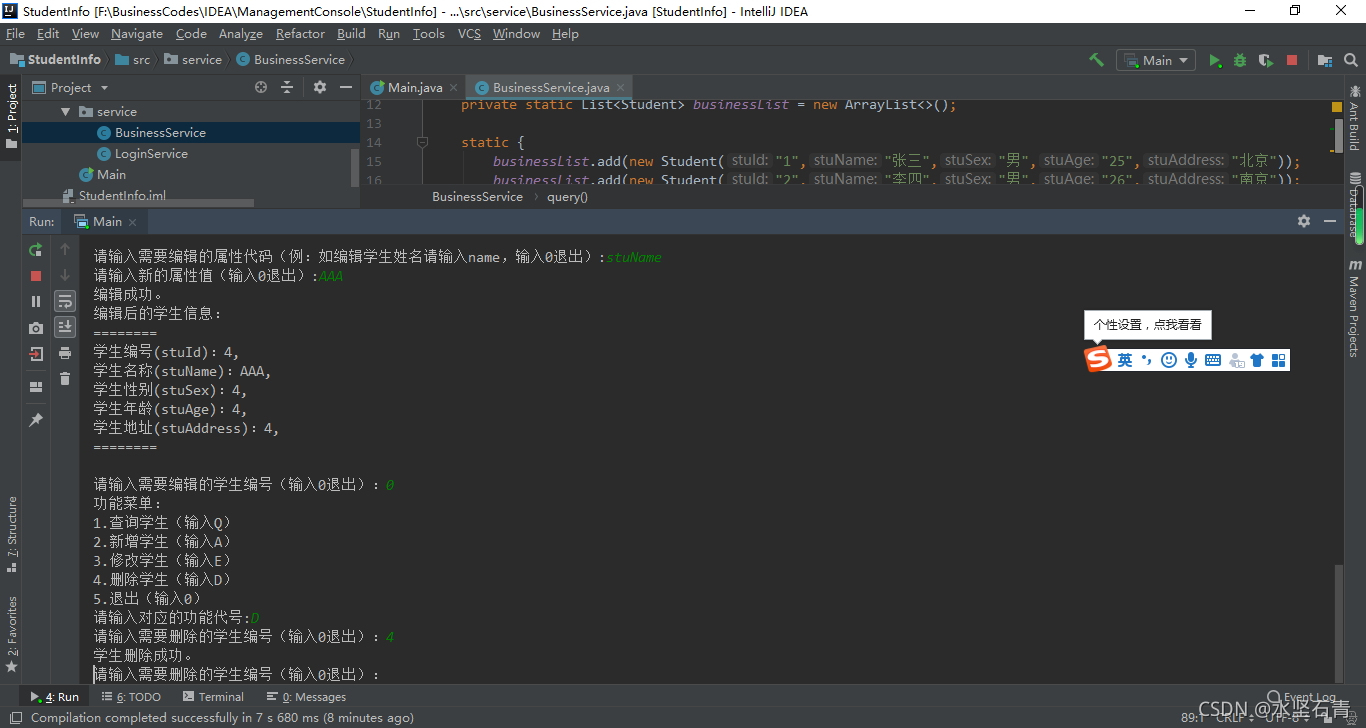The image size is (1366, 728).
Task: Toggle soft-wrap in console
Action: 65,301
